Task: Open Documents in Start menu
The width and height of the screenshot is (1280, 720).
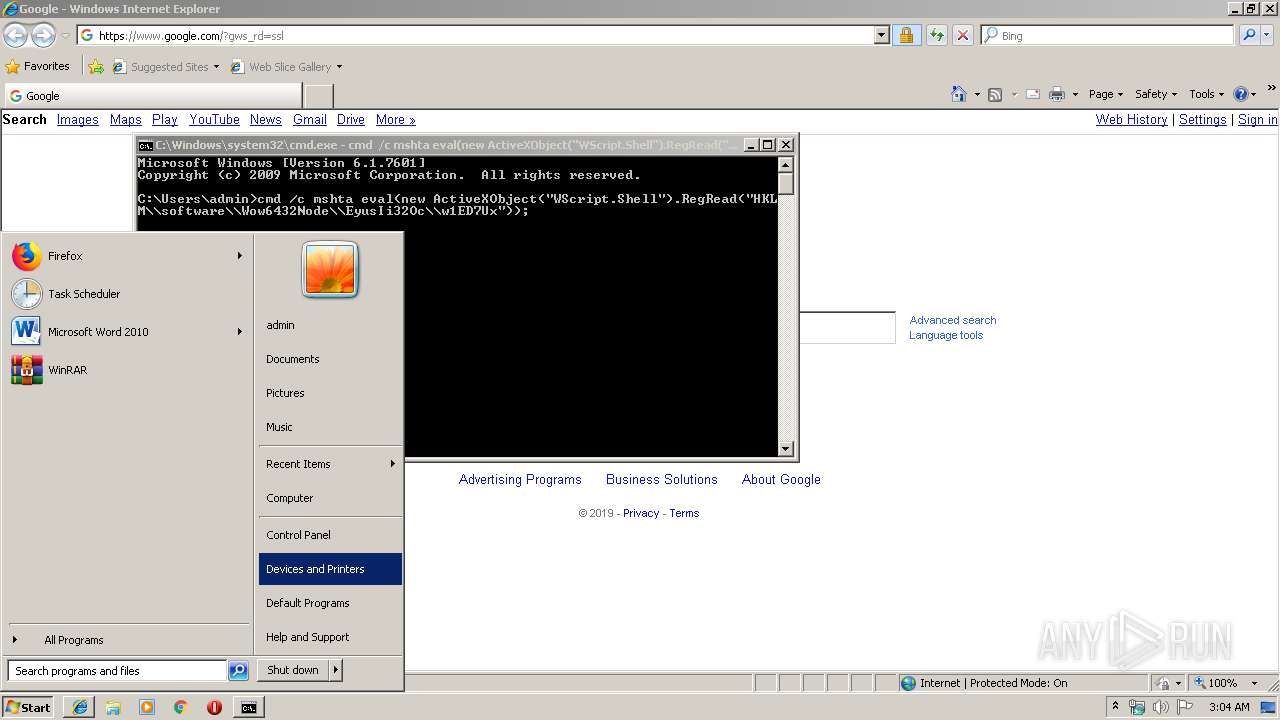Action: pos(330,359)
